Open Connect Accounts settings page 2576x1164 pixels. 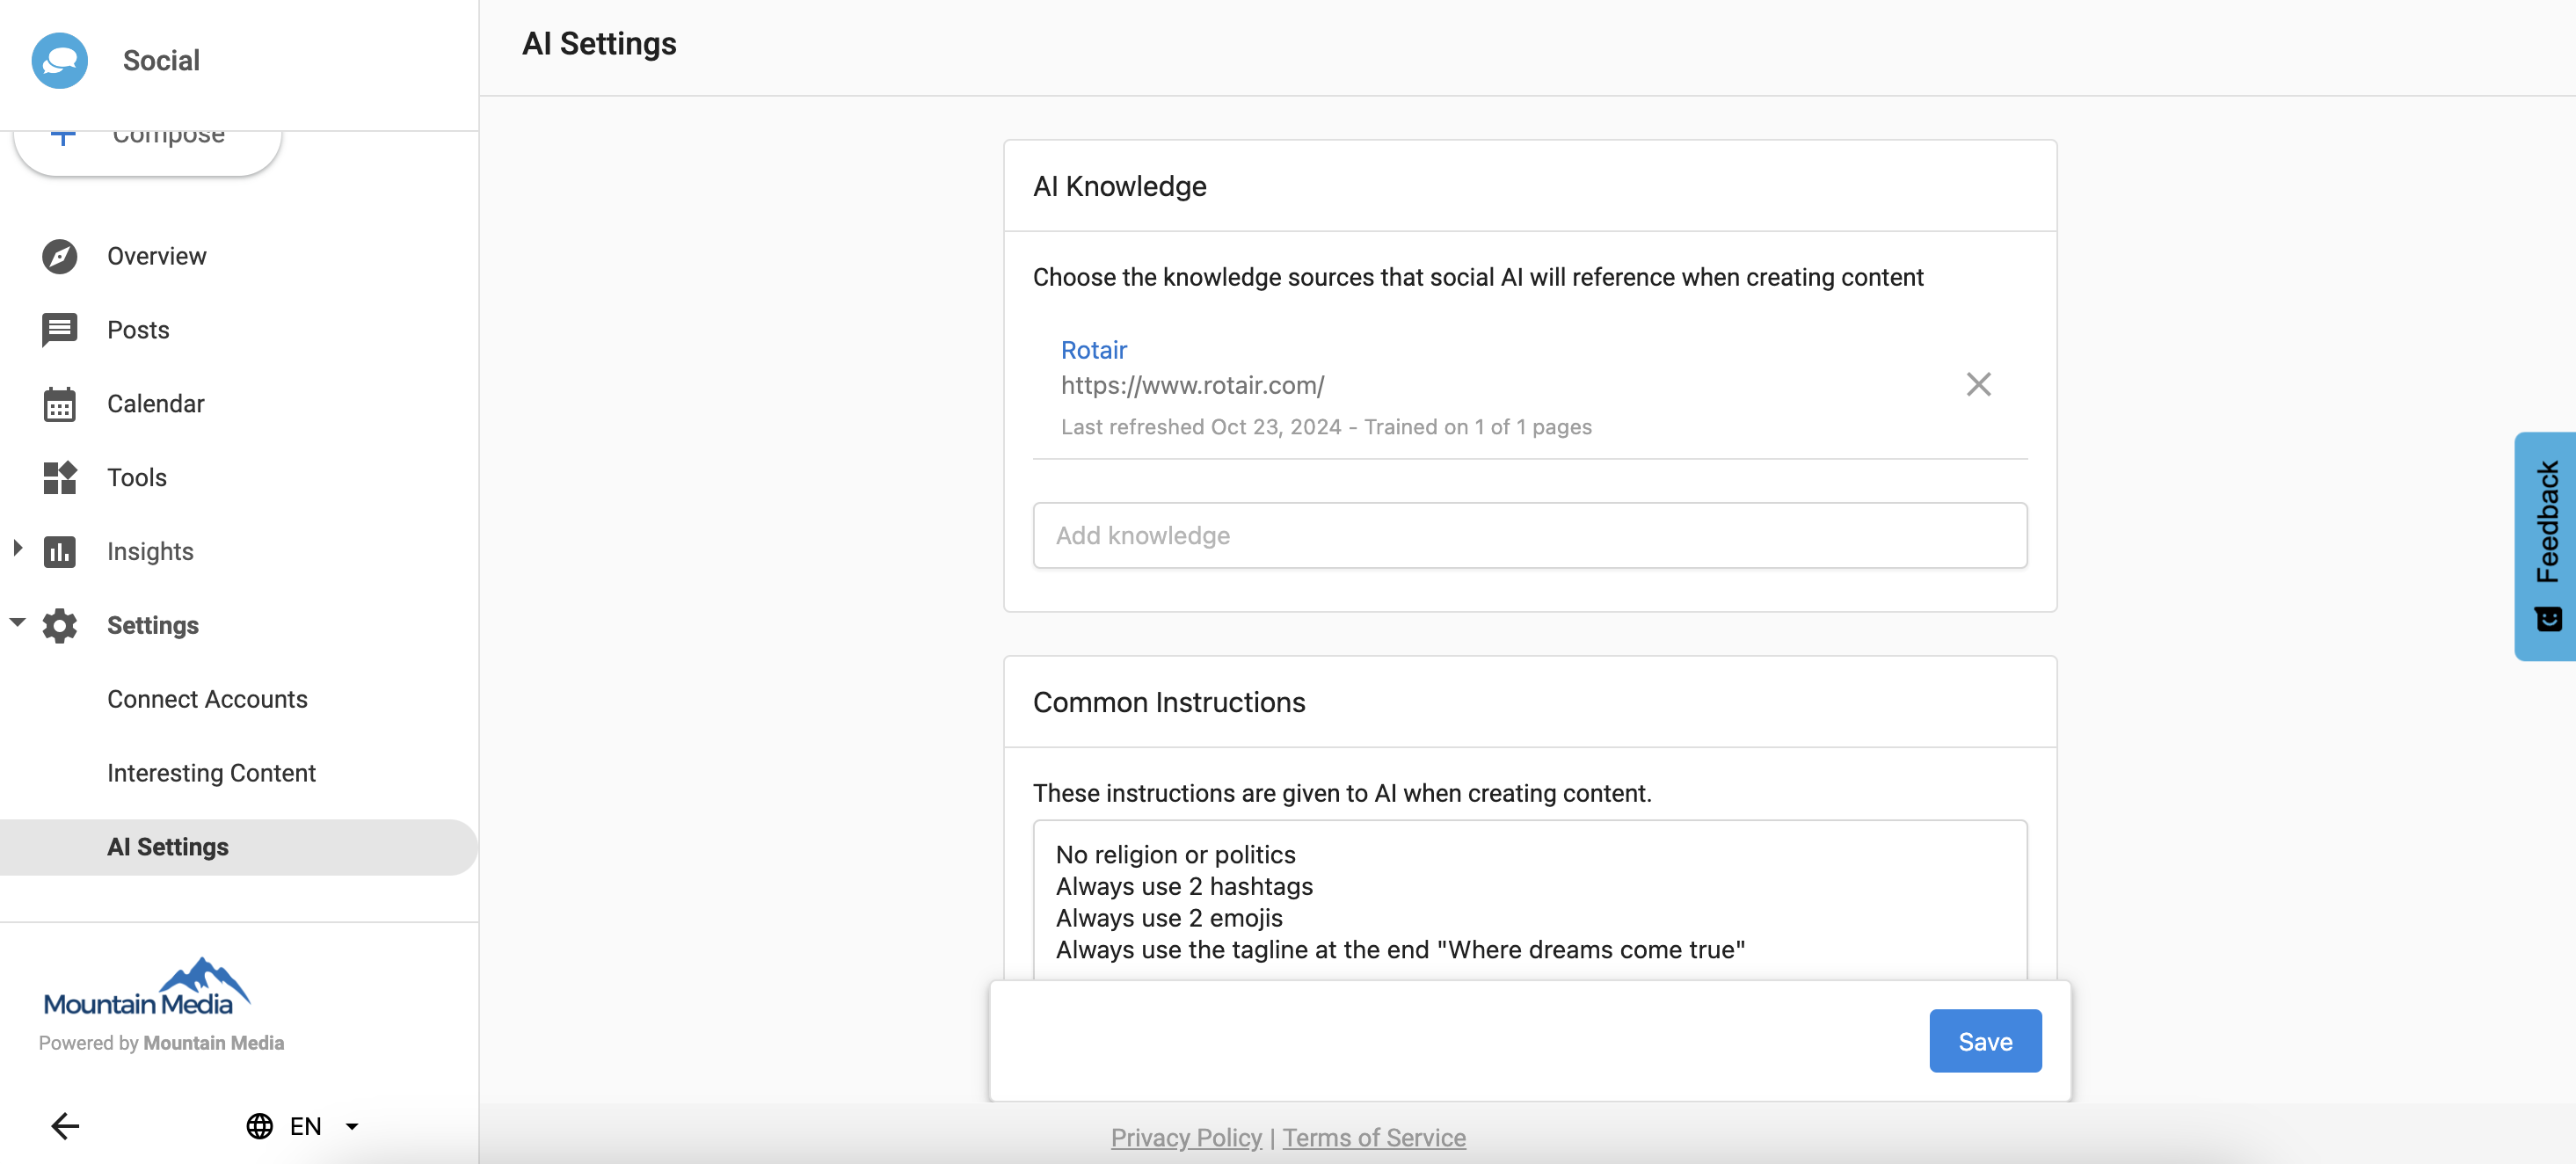[207, 700]
